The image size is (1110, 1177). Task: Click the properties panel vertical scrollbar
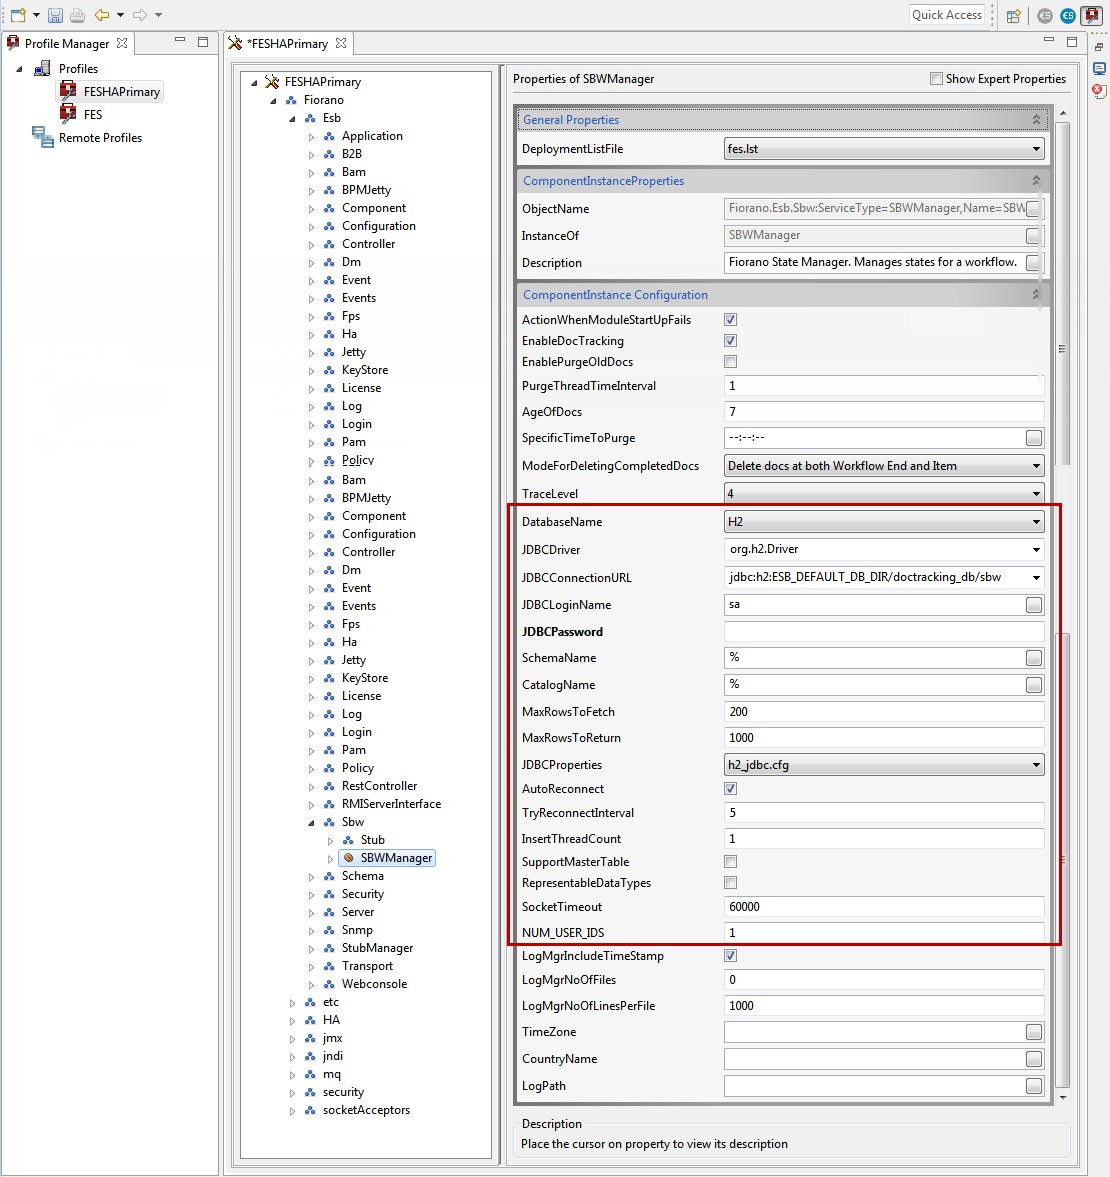coord(1062,300)
